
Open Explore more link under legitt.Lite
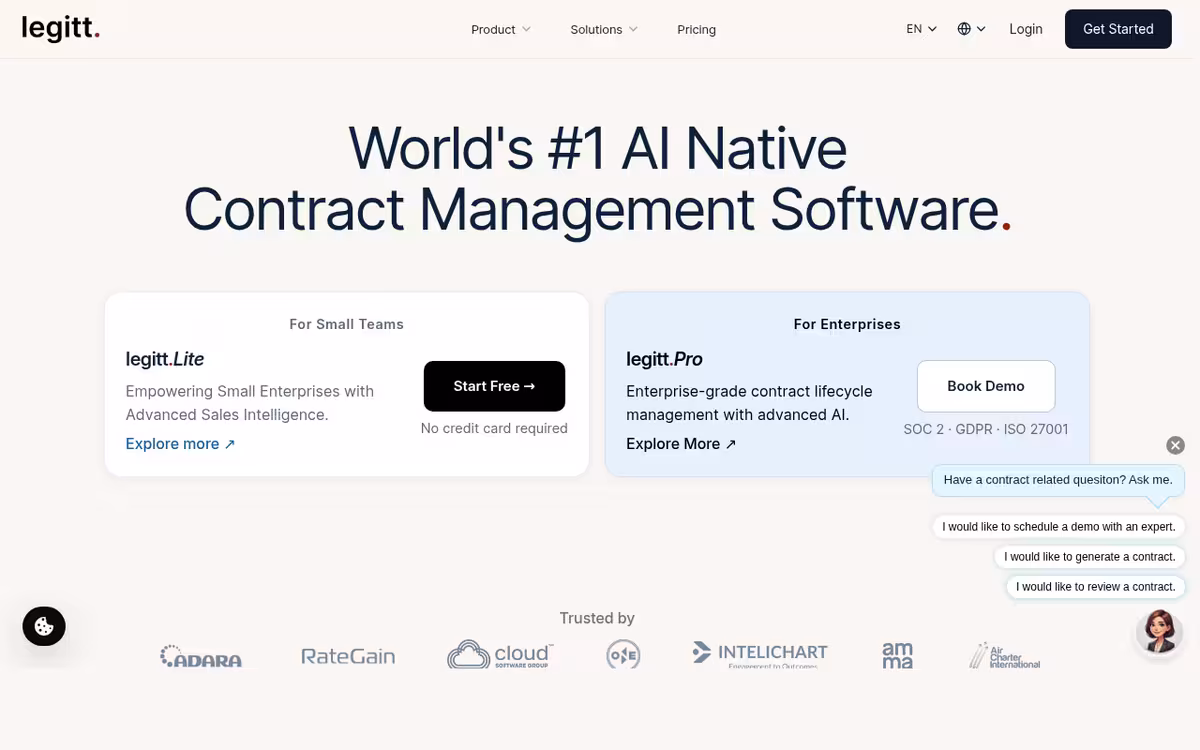[x=180, y=444]
